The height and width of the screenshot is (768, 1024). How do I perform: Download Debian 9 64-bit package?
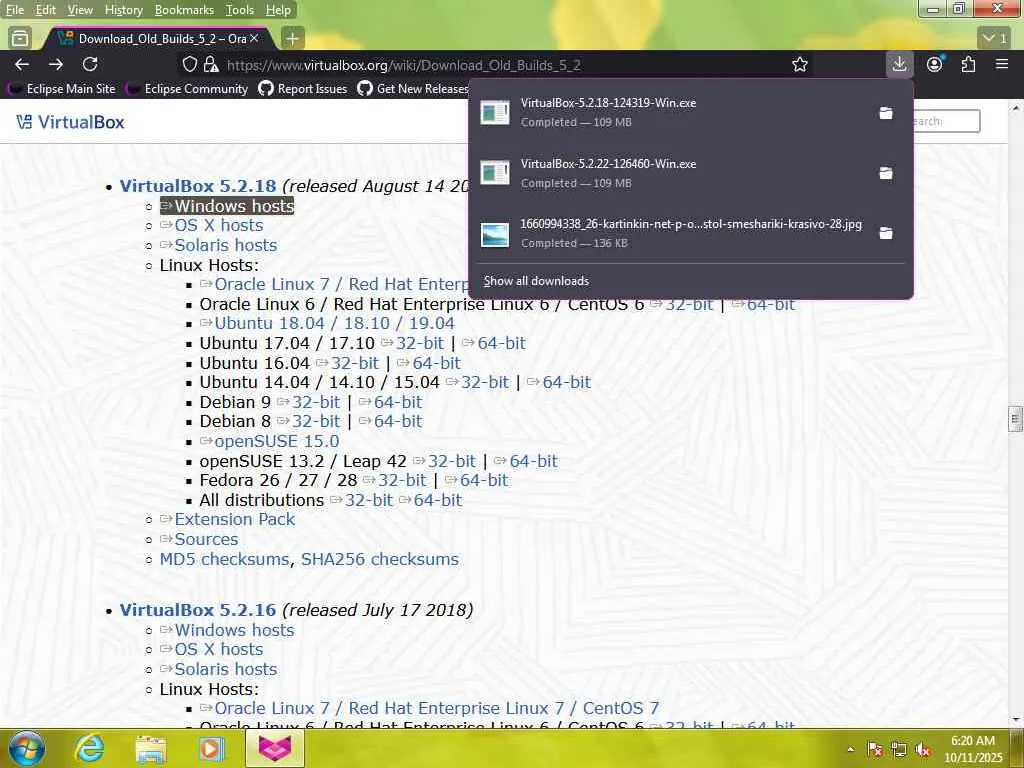pos(391,402)
